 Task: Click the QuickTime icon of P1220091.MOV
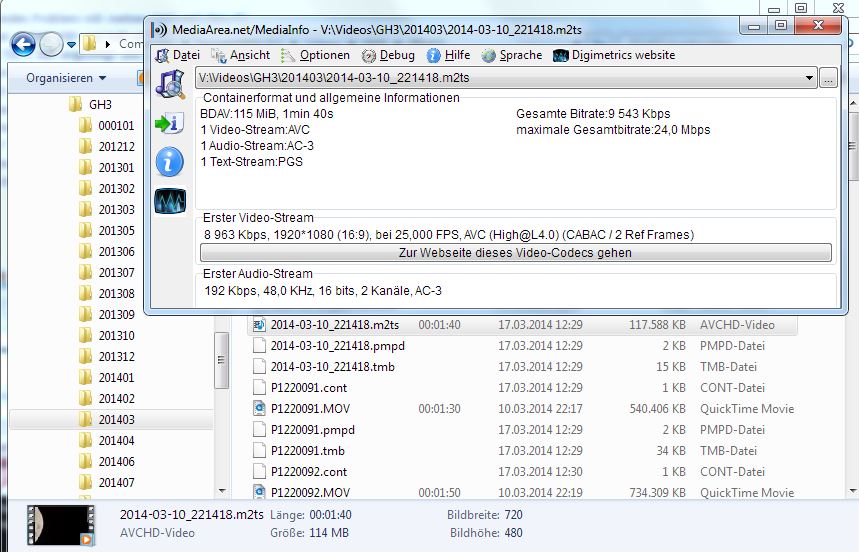[259, 409]
